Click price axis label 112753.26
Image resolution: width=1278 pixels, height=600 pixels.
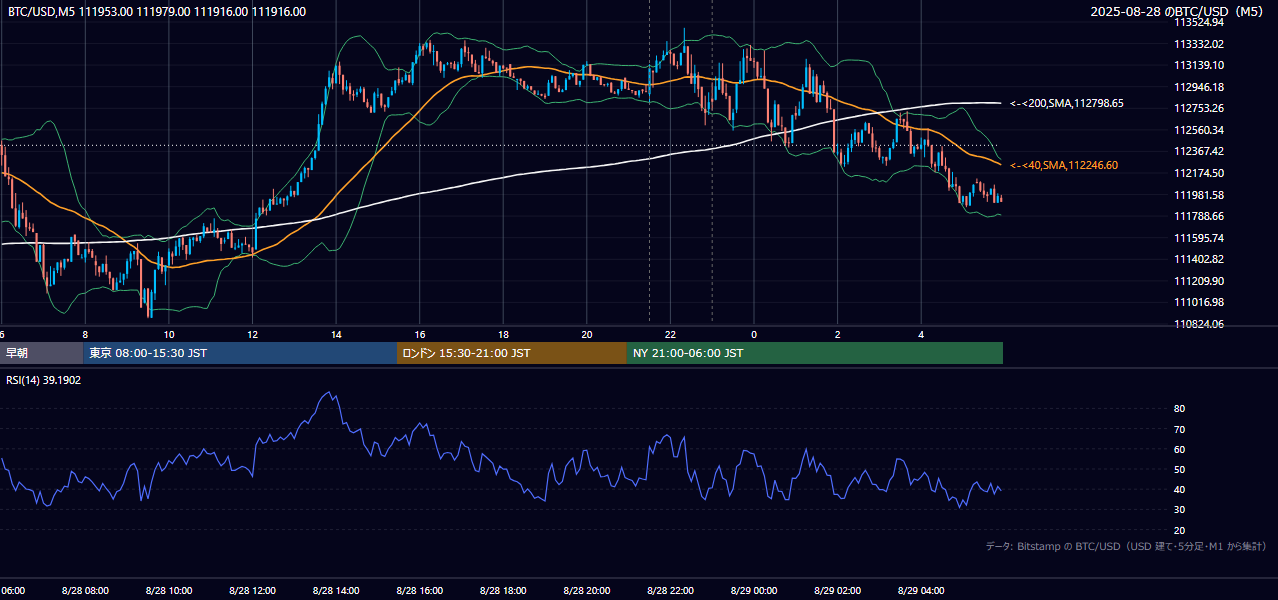tap(1200, 108)
